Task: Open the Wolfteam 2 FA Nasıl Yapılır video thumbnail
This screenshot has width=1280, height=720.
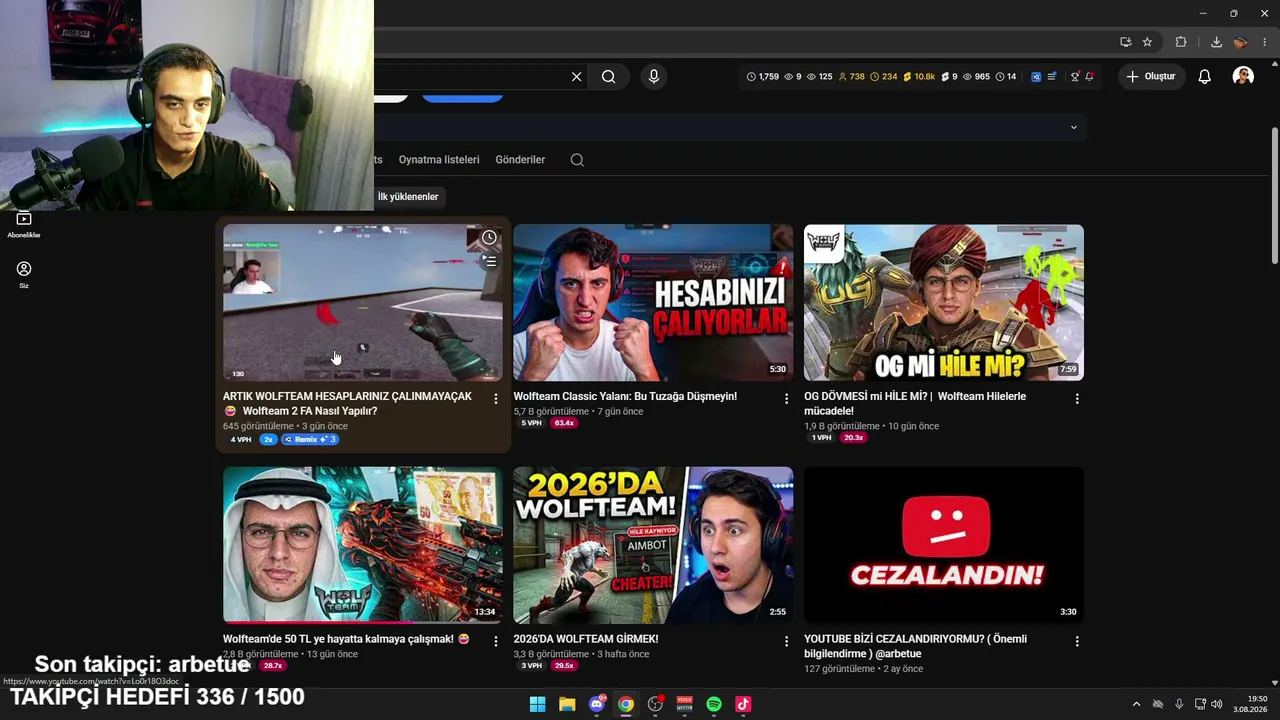Action: coord(363,302)
